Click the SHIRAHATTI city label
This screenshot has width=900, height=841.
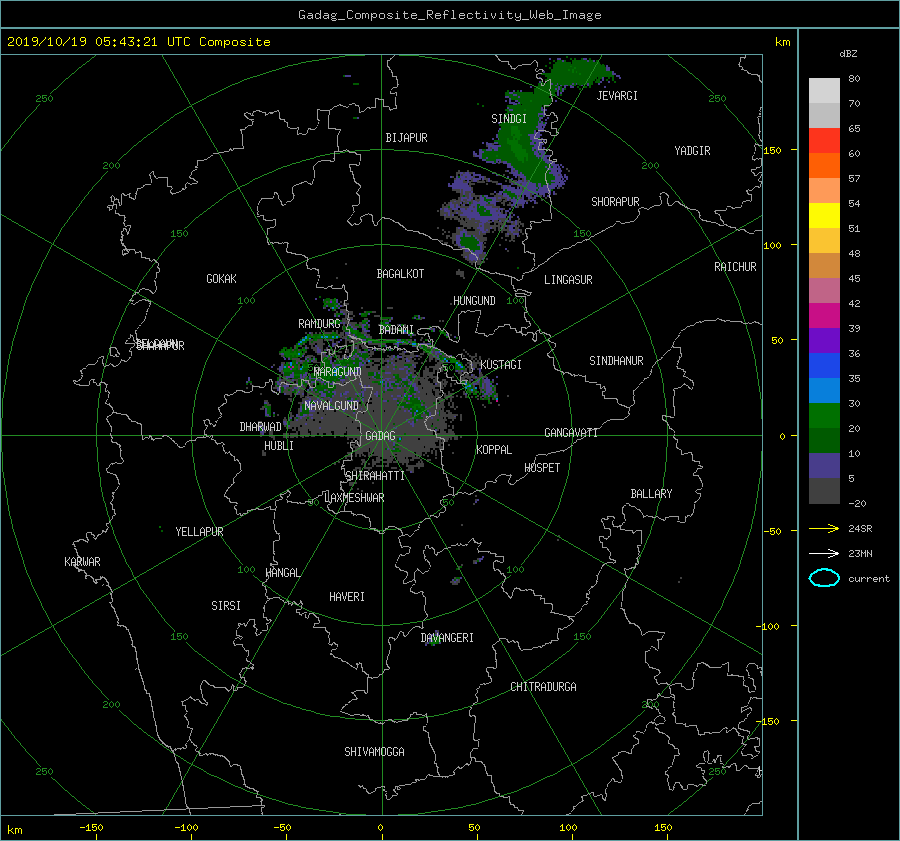(375, 476)
